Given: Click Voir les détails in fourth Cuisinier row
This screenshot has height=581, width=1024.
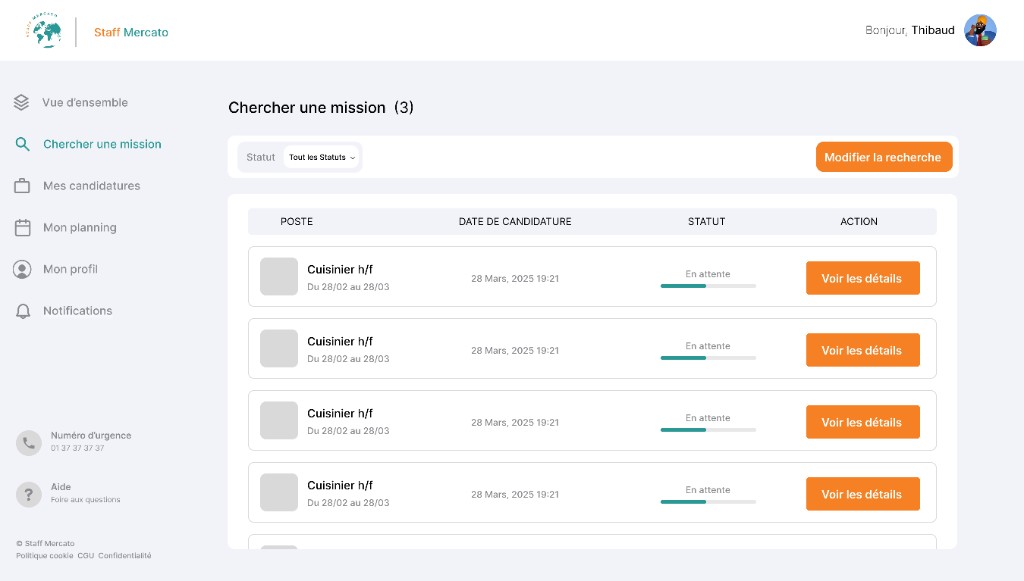Looking at the screenshot, I should click(x=863, y=494).
